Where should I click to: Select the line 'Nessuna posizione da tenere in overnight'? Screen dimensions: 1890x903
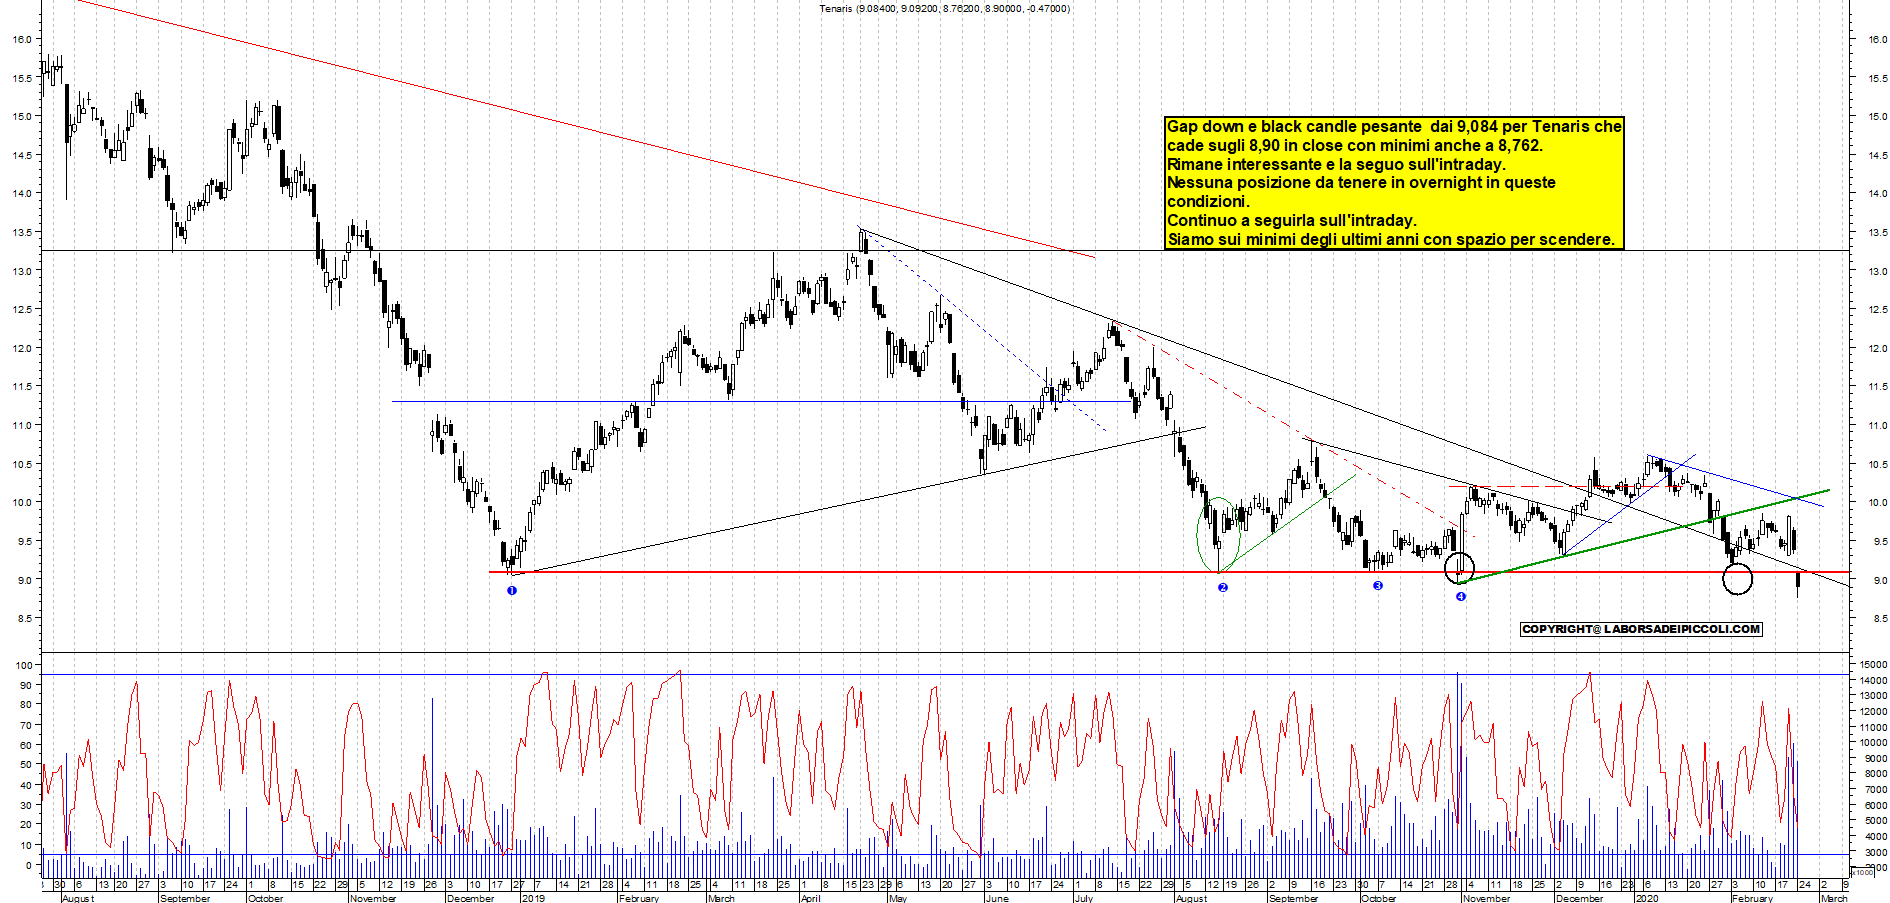coord(1361,182)
